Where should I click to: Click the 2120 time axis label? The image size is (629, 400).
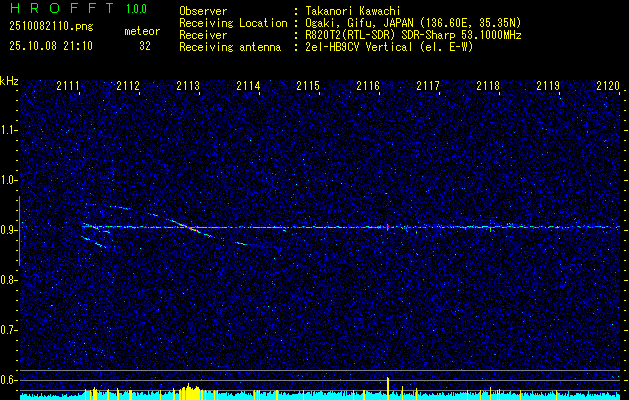(608, 85)
